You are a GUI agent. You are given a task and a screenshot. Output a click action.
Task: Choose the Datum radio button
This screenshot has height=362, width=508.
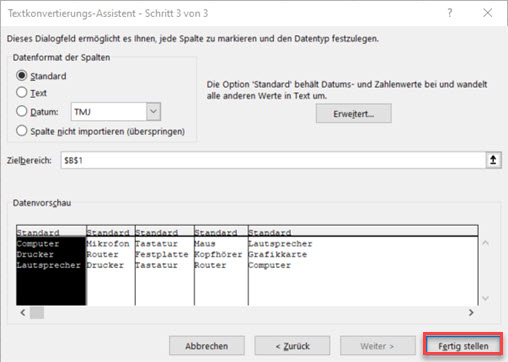click(x=22, y=111)
